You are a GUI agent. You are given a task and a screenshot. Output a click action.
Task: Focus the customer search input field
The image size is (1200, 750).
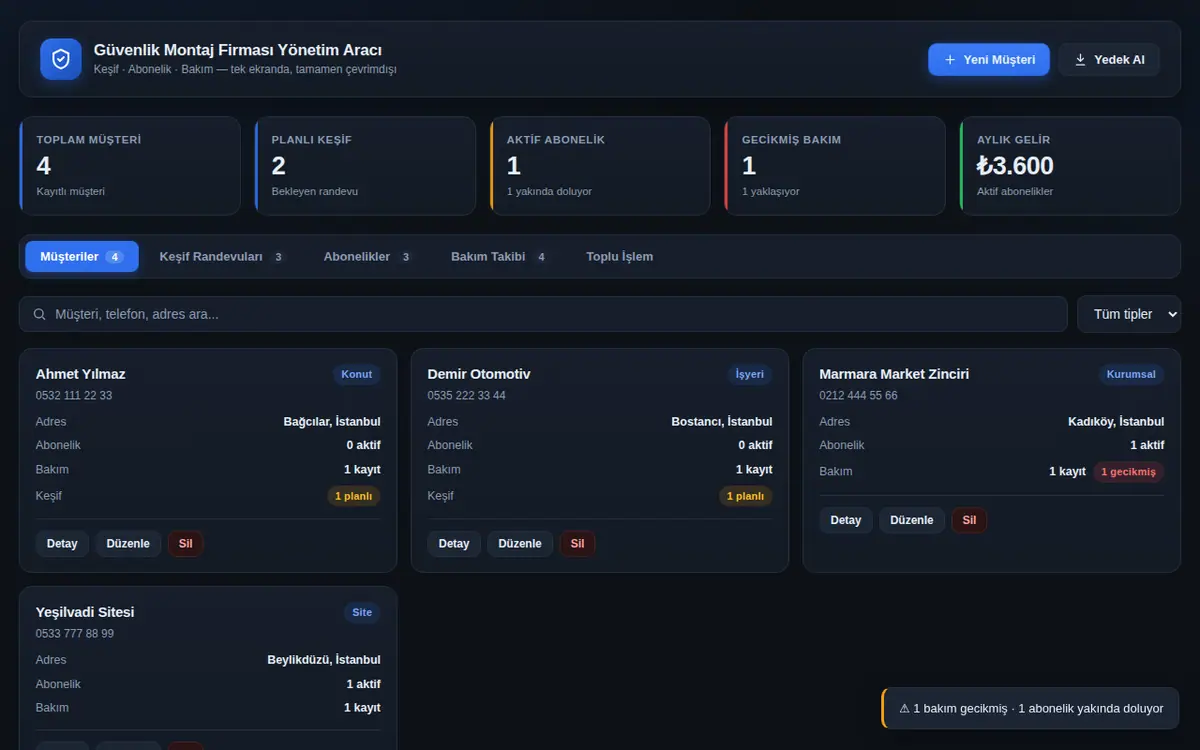tap(543, 314)
